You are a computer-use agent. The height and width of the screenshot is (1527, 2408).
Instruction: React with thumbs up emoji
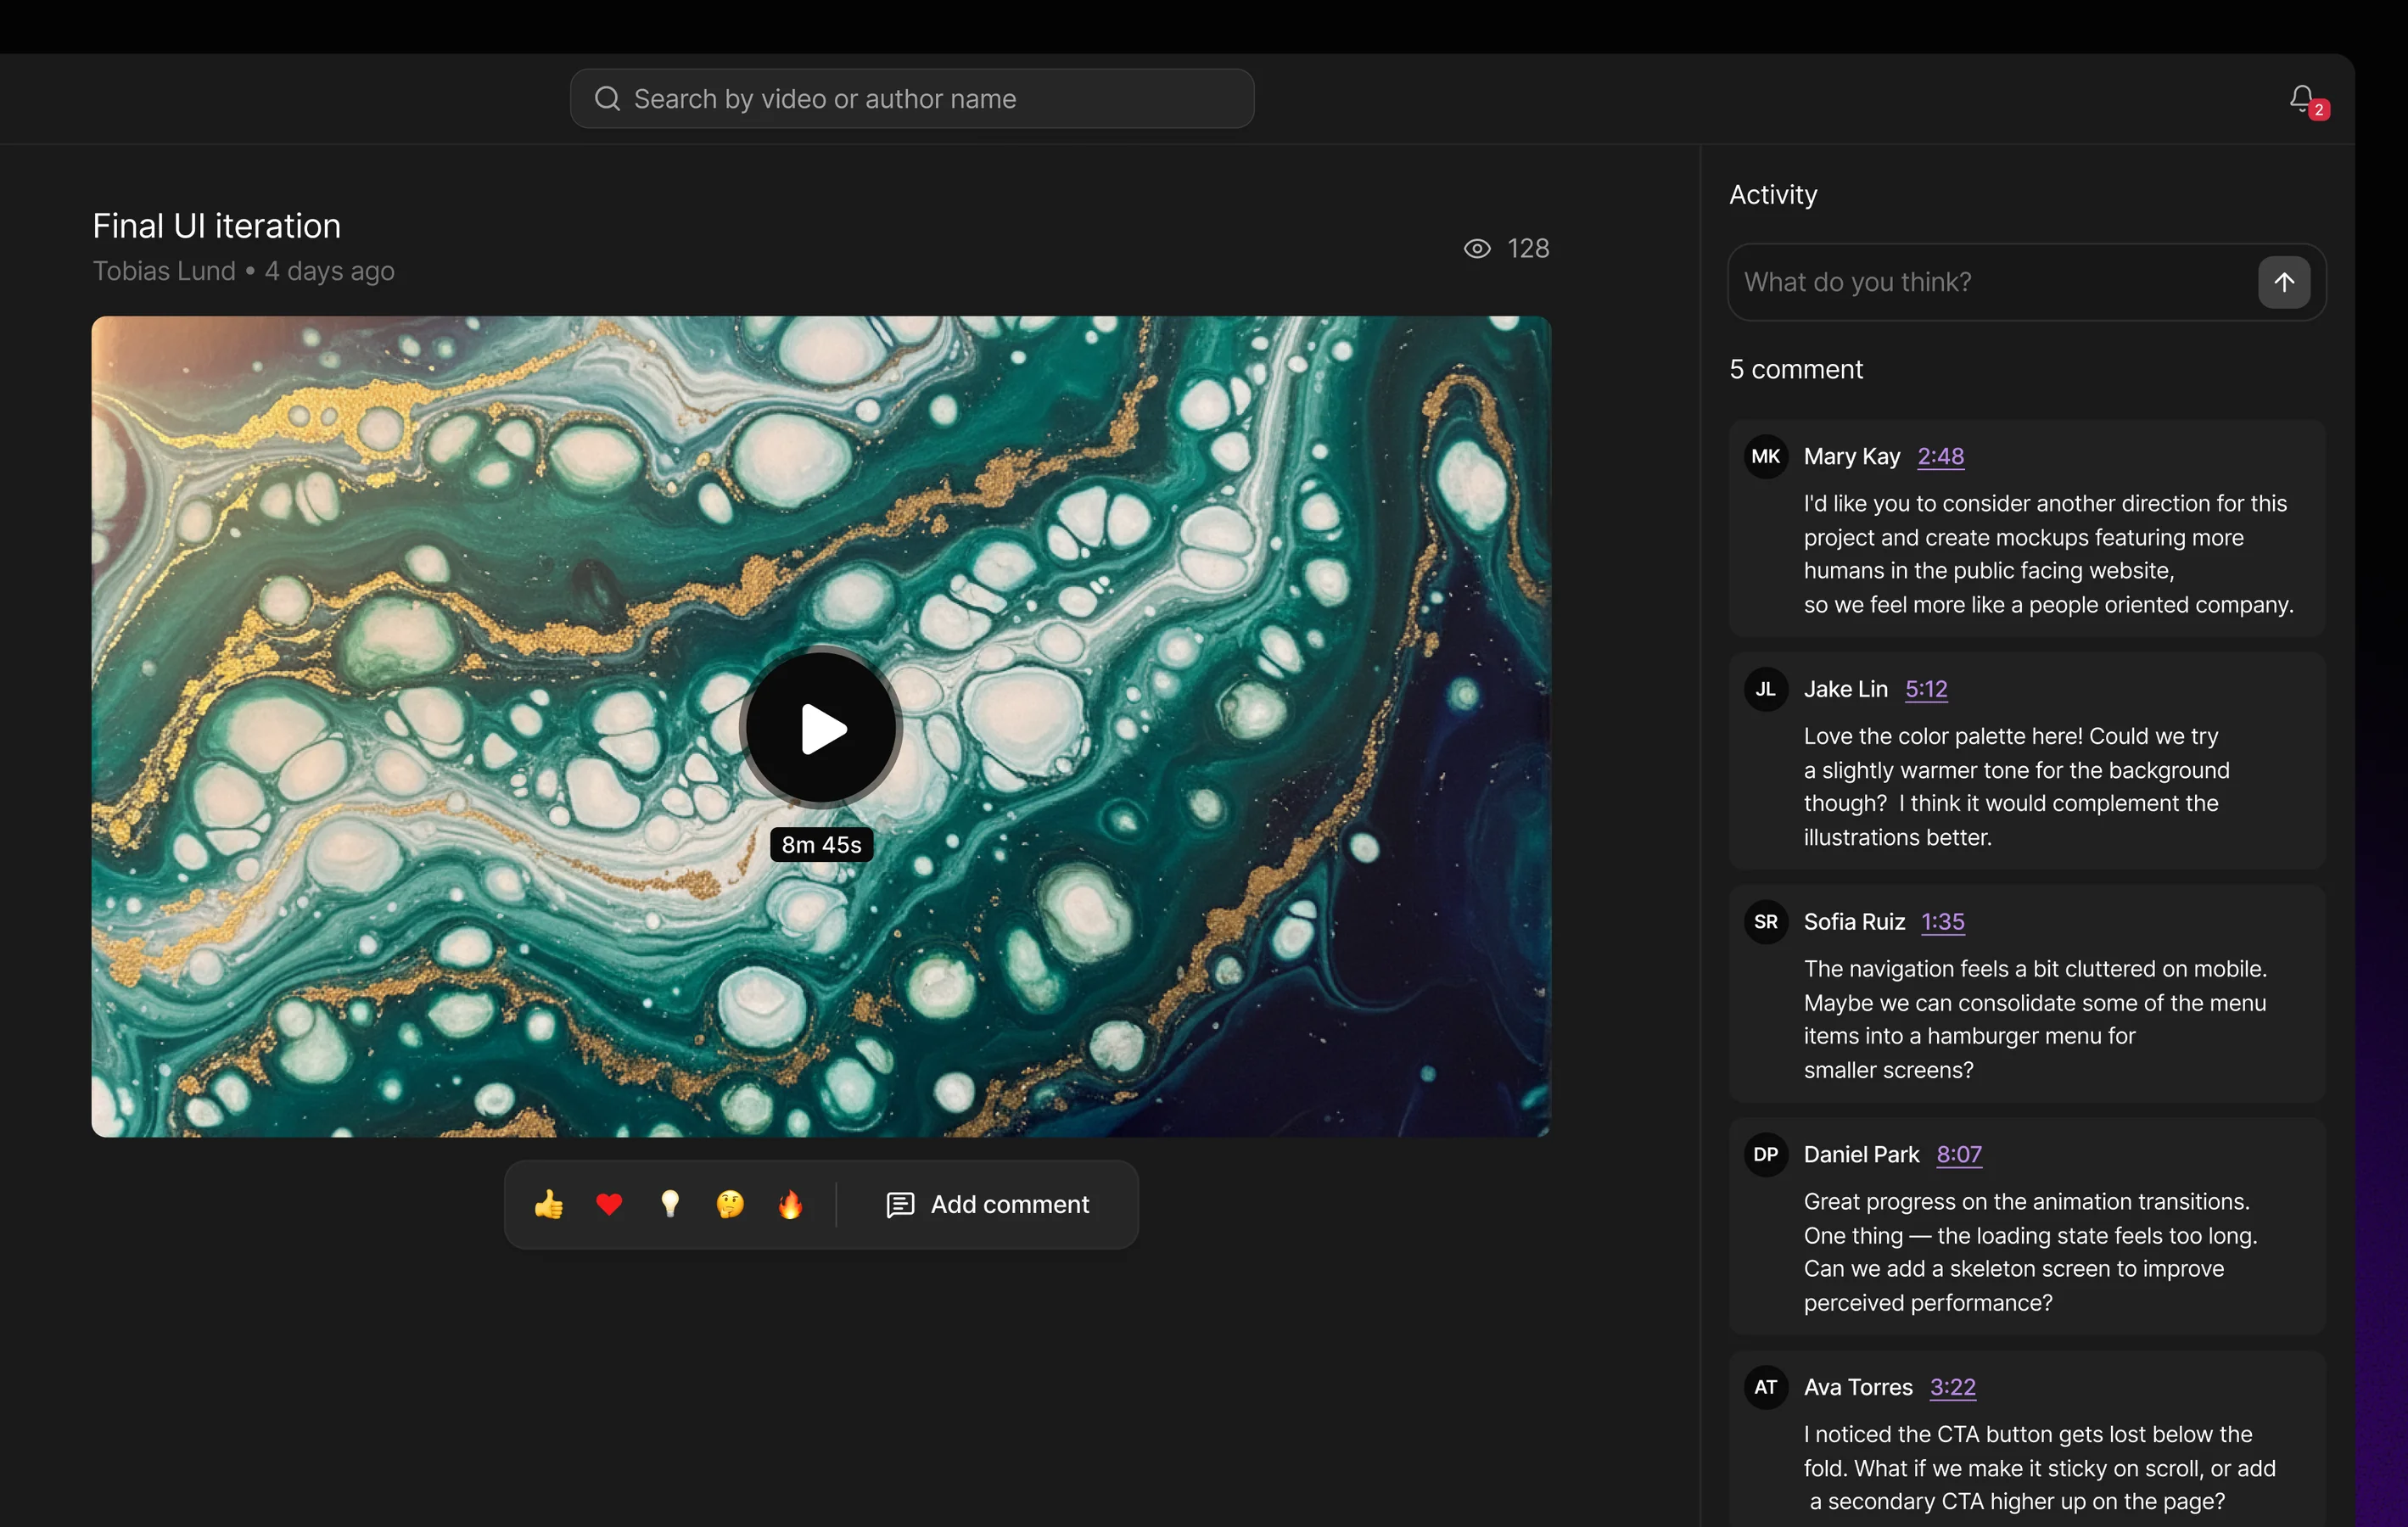(549, 1204)
